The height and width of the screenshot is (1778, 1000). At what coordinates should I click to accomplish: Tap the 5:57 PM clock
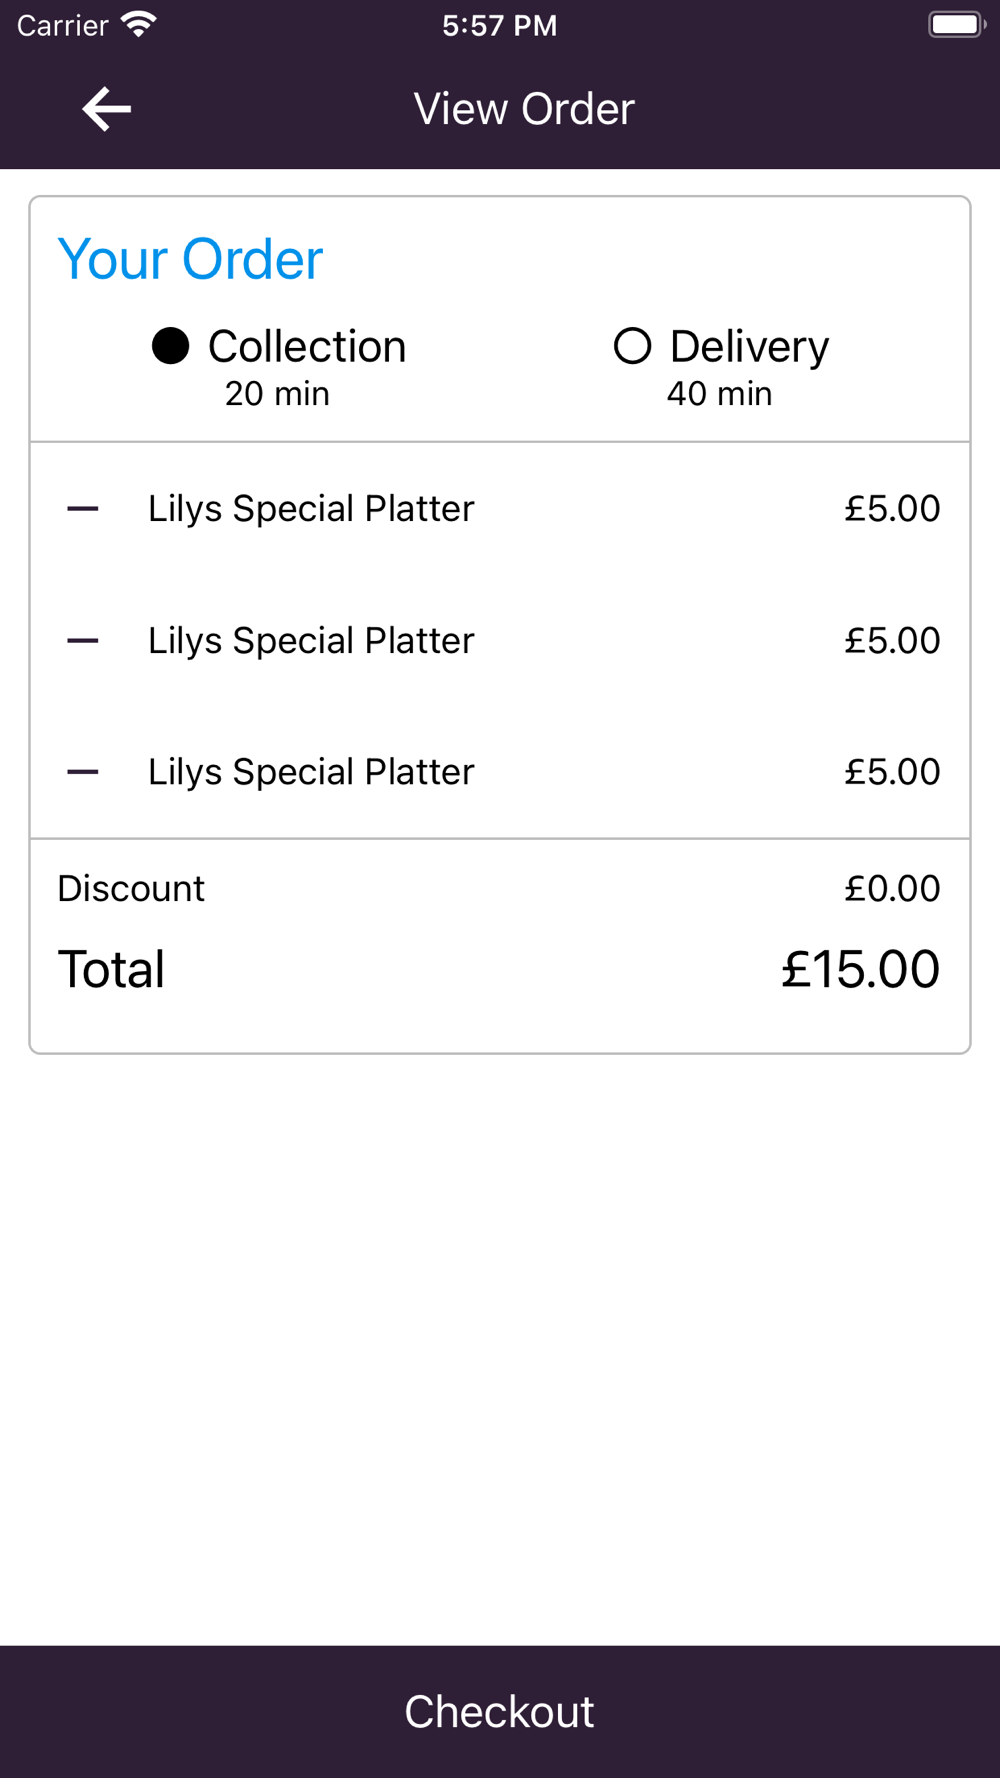click(x=499, y=25)
